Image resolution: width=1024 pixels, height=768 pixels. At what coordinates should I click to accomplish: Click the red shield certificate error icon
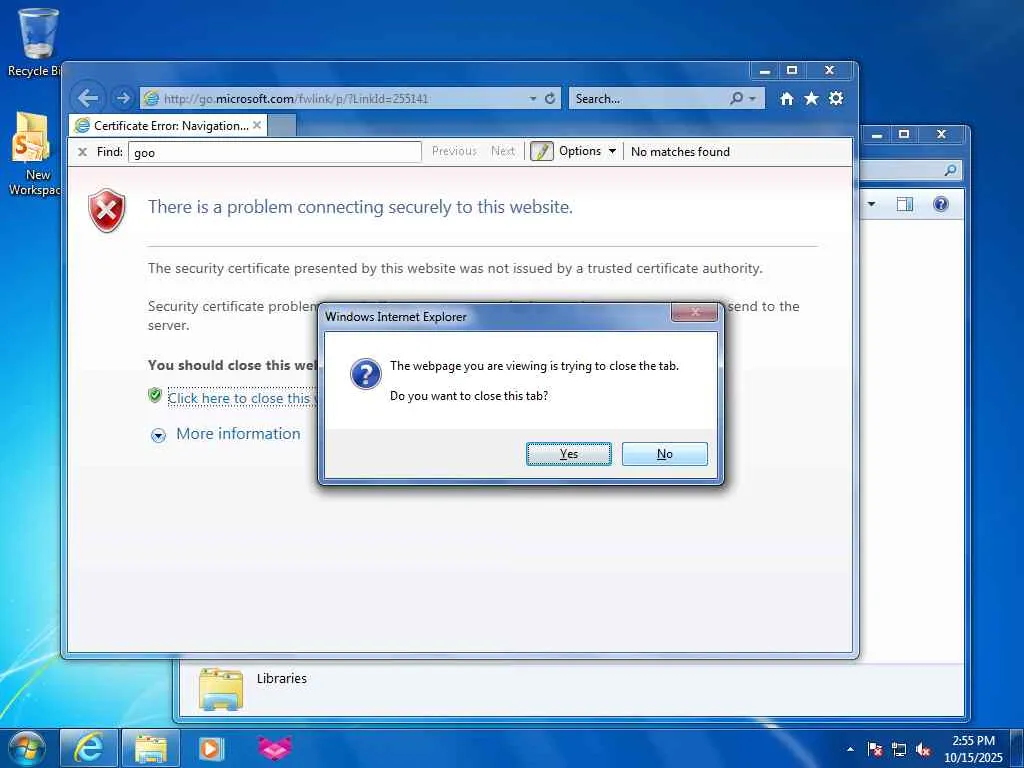(x=106, y=210)
